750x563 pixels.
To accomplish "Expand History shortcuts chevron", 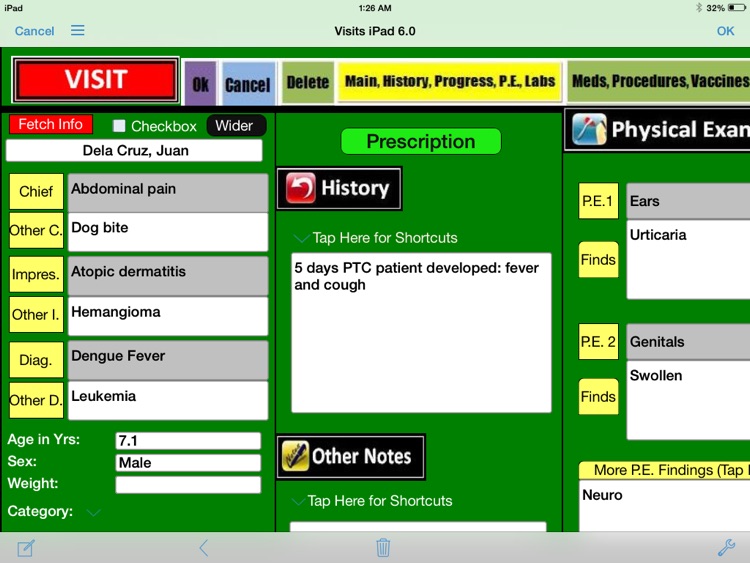I will [x=301, y=238].
